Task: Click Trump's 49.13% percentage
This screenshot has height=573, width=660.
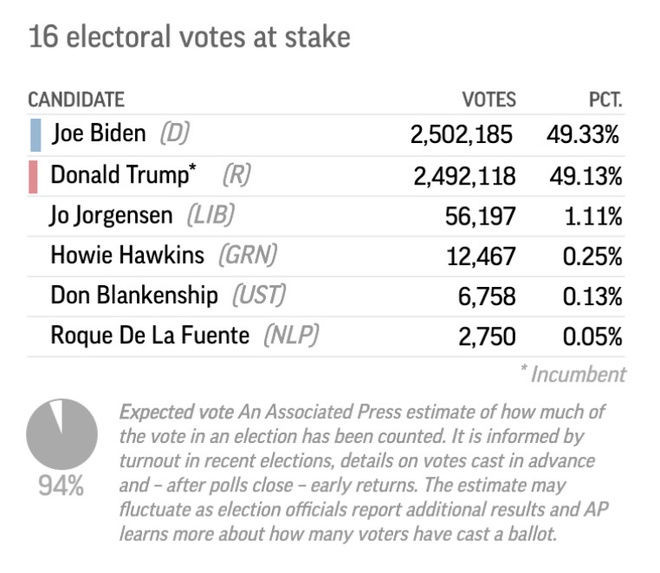Action: (x=585, y=176)
